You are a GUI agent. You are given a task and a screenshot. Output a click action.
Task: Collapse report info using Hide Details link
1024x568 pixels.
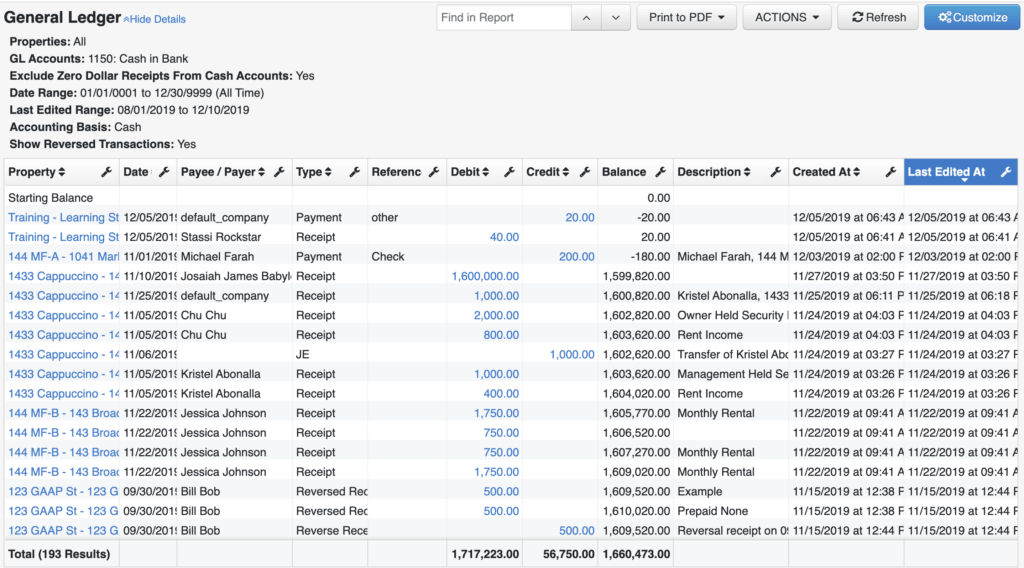155,20
